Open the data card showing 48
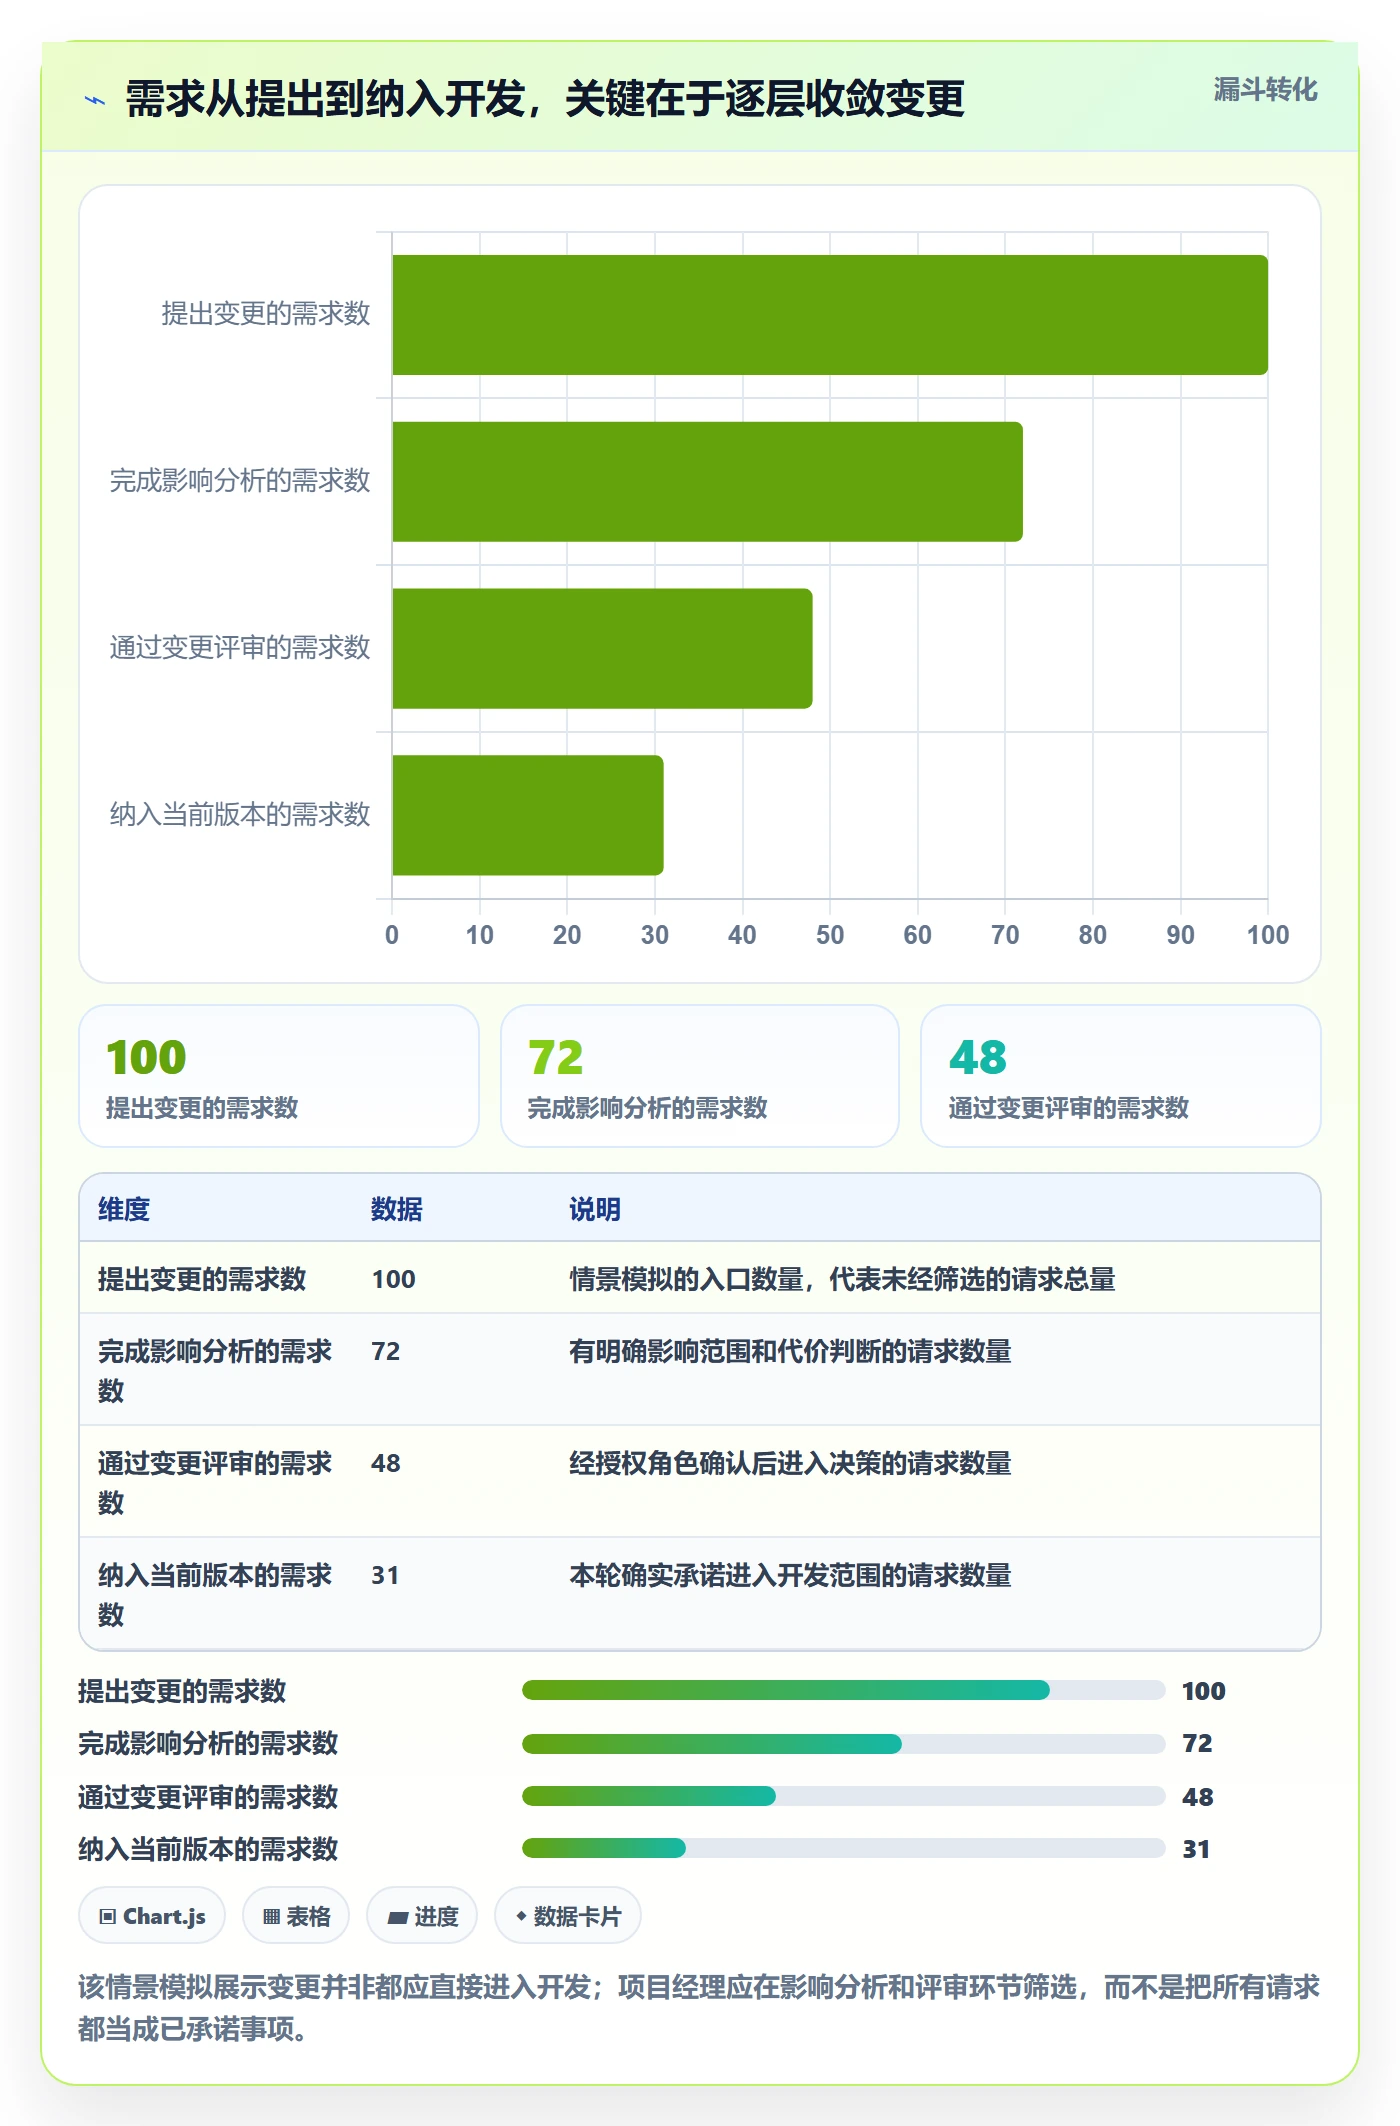Image resolution: width=1400 pixels, height=2126 pixels. [x=1121, y=1076]
